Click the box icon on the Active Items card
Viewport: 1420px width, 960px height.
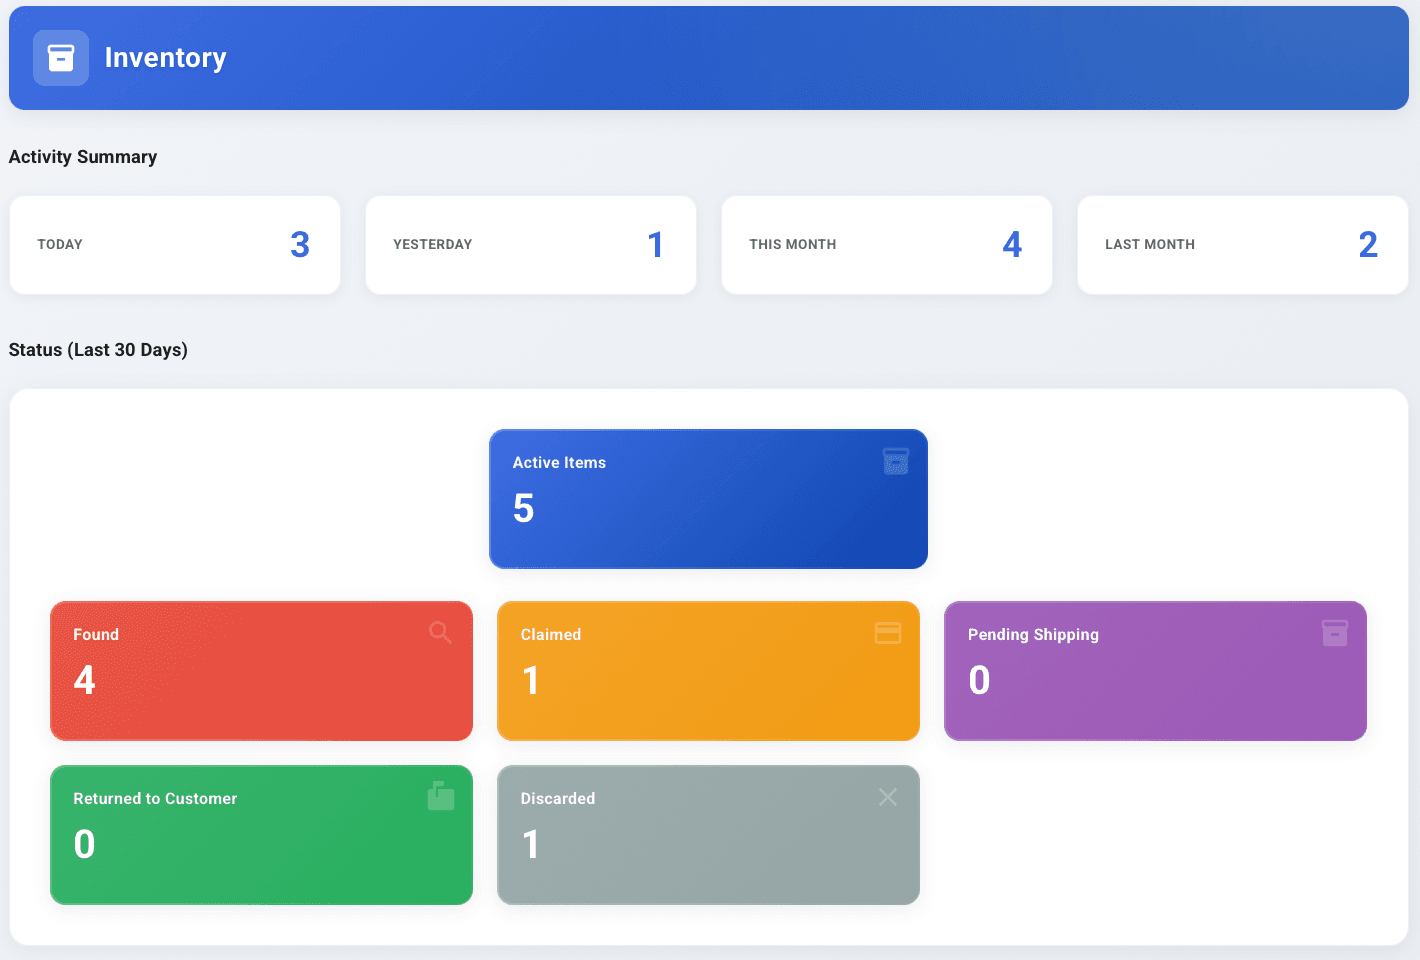click(x=895, y=460)
